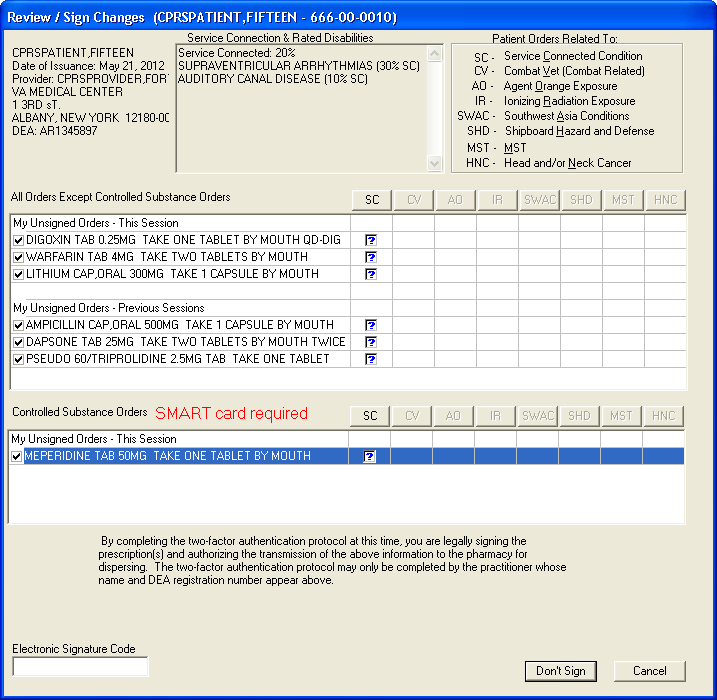Uncheck the Ampicillin Cap 500mg order
The image size is (717, 700).
pyautogui.click(x=19, y=325)
